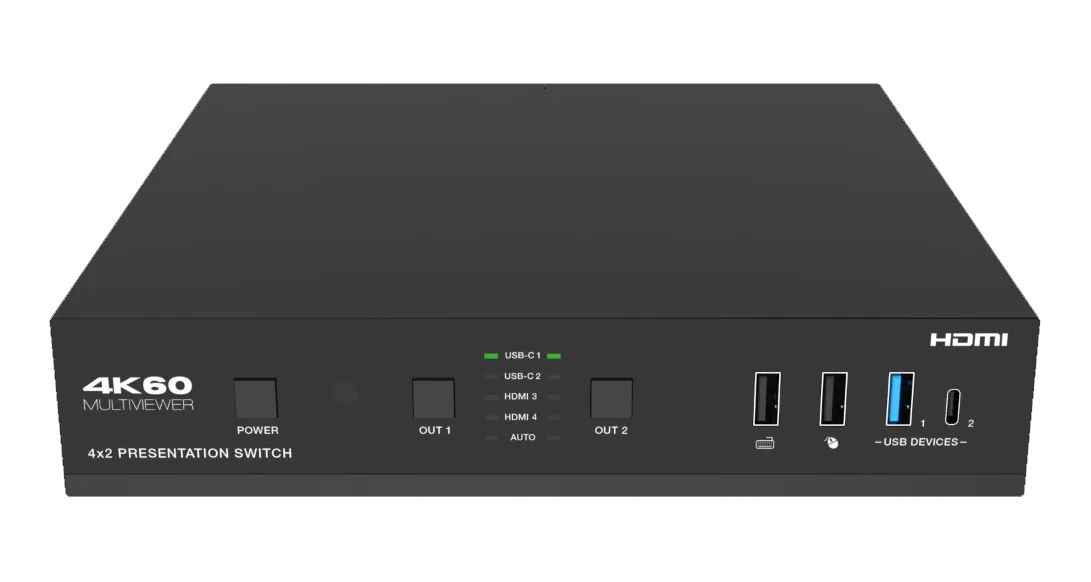Screen dimensions: 1091x582
Task: Select the blue USB 3.0 port 1
Action: pyautogui.click(x=900, y=399)
